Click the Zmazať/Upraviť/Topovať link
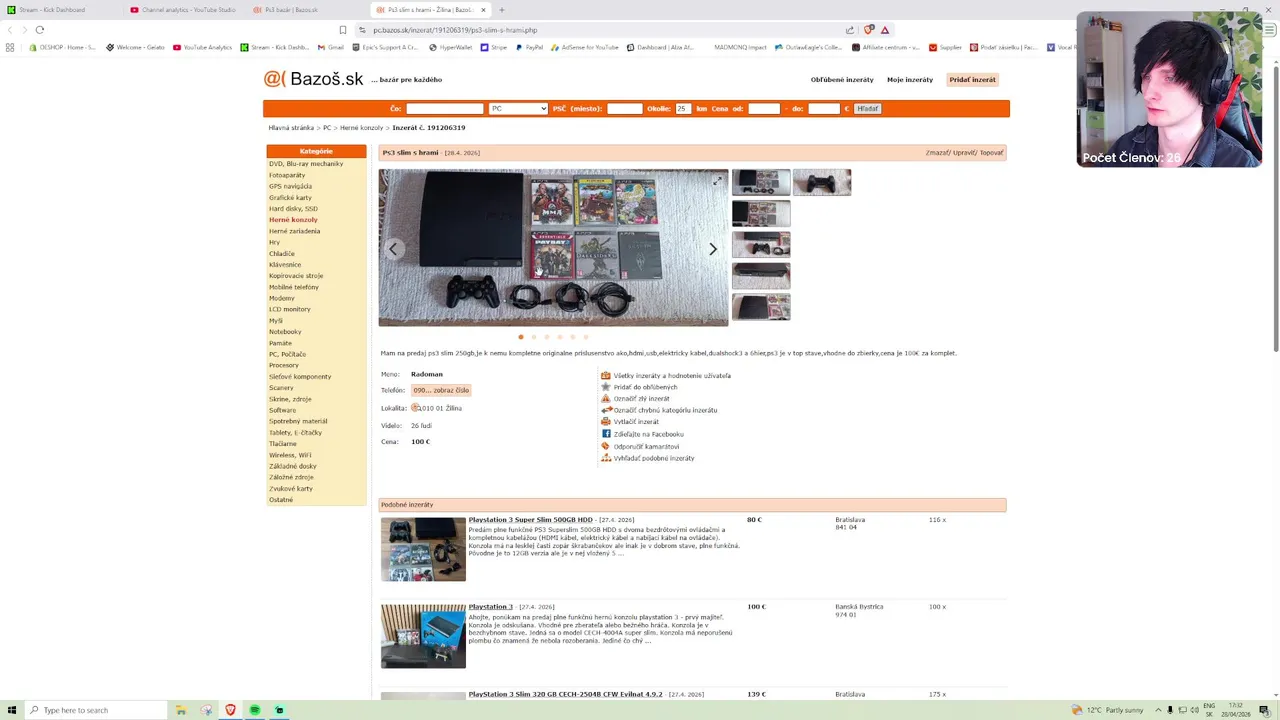This screenshot has width=1280, height=720. [x=964, y=153]
